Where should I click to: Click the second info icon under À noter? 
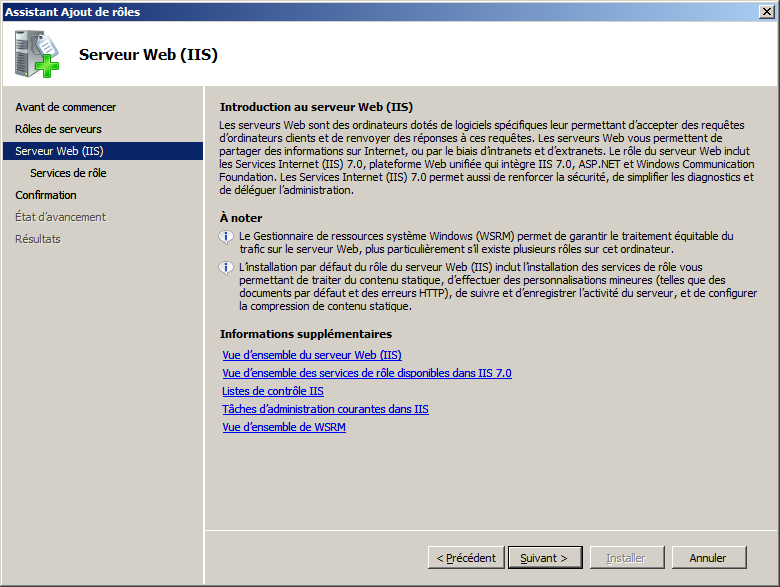(226, 268)
